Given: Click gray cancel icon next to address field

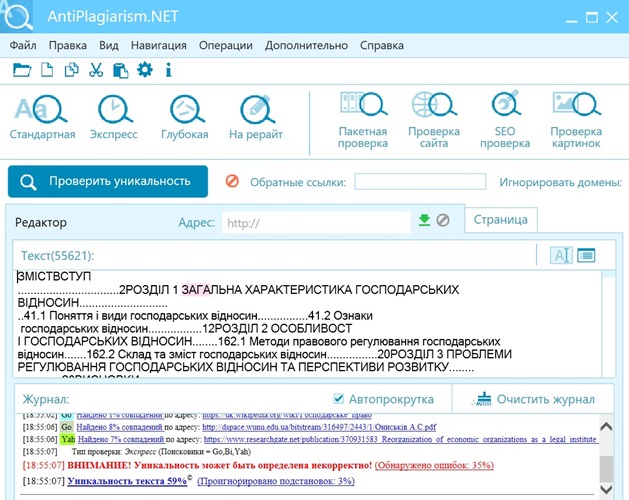Looking at the screenshot, I should point(442,220).
